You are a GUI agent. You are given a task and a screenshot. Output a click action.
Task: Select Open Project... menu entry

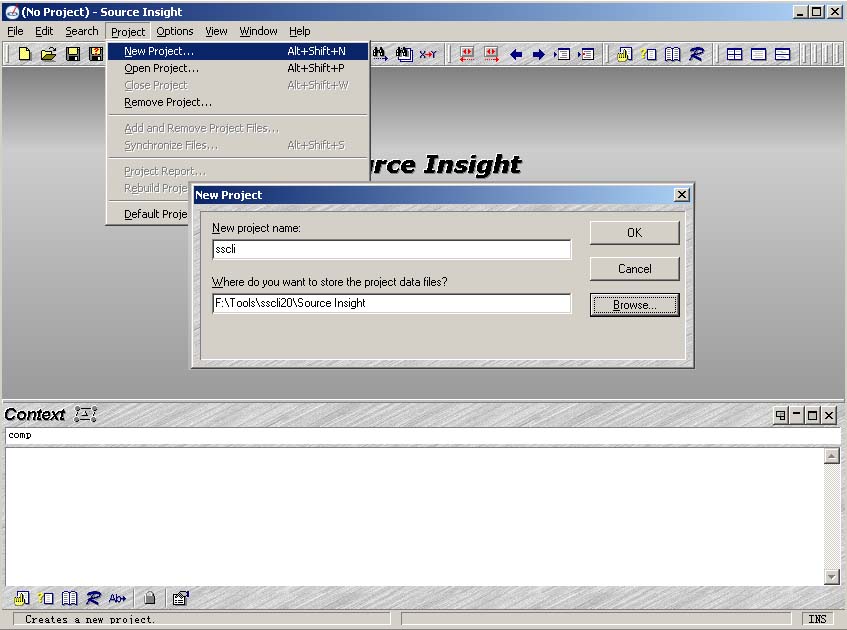coord(238,68)
